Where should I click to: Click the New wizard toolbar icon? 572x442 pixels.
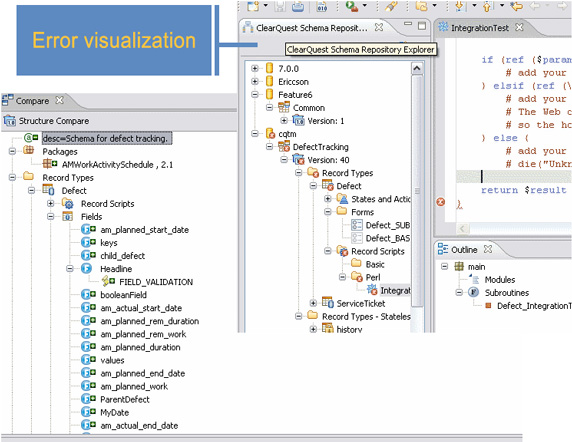tap(253, 6)
